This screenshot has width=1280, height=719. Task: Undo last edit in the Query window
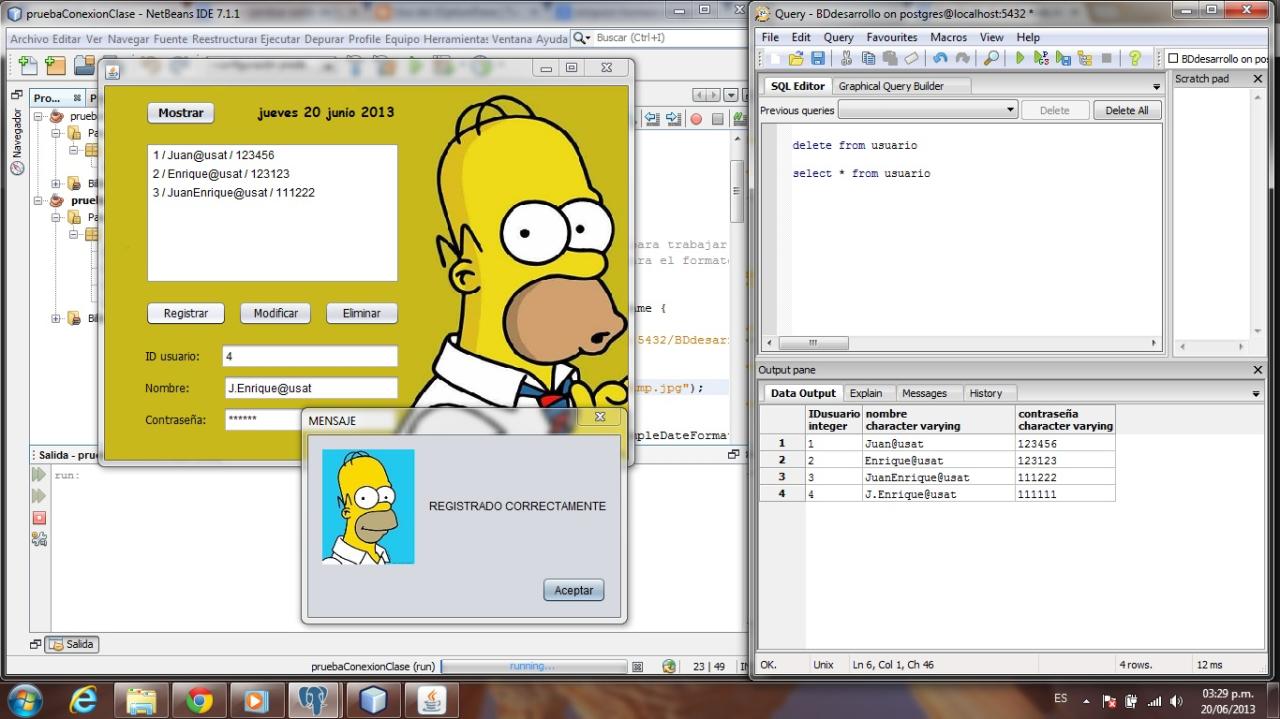pos(940,59)
